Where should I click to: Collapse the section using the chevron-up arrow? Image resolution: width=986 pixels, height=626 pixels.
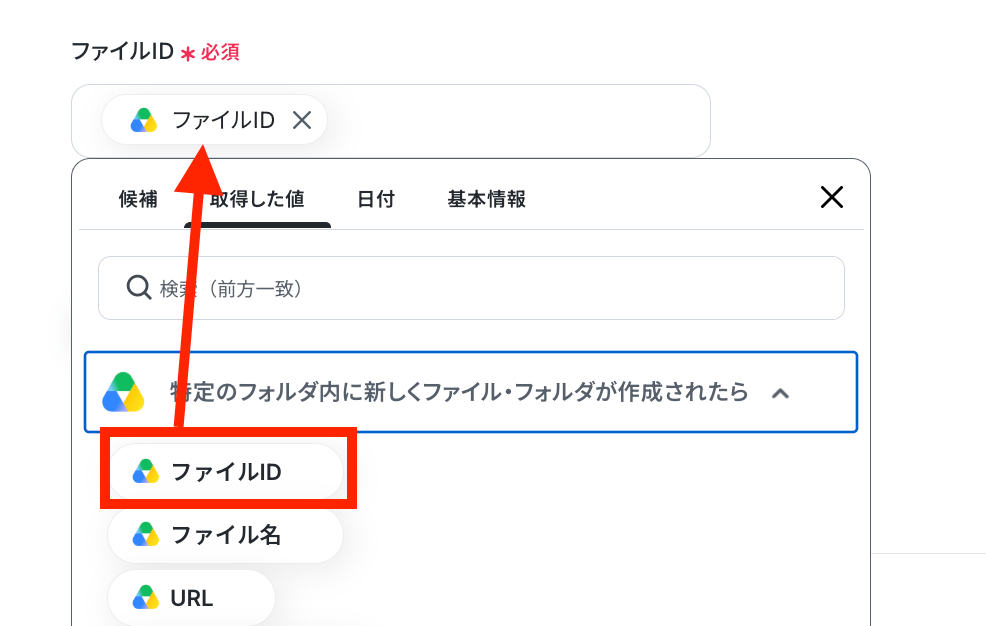(x=780, y=393)
